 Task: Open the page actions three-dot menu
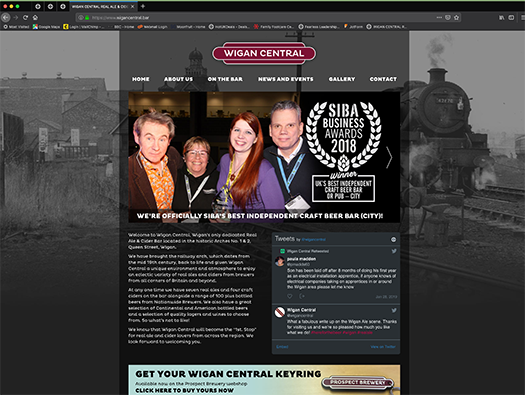(x=439, y=17)
